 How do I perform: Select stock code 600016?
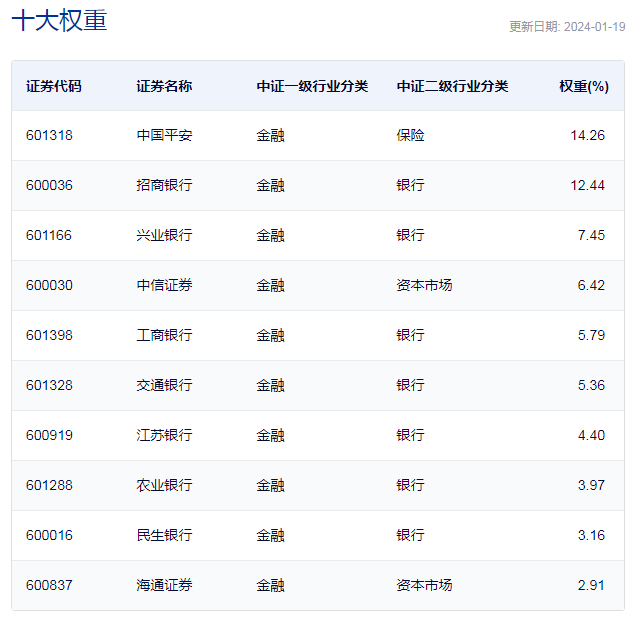[49, 535]
